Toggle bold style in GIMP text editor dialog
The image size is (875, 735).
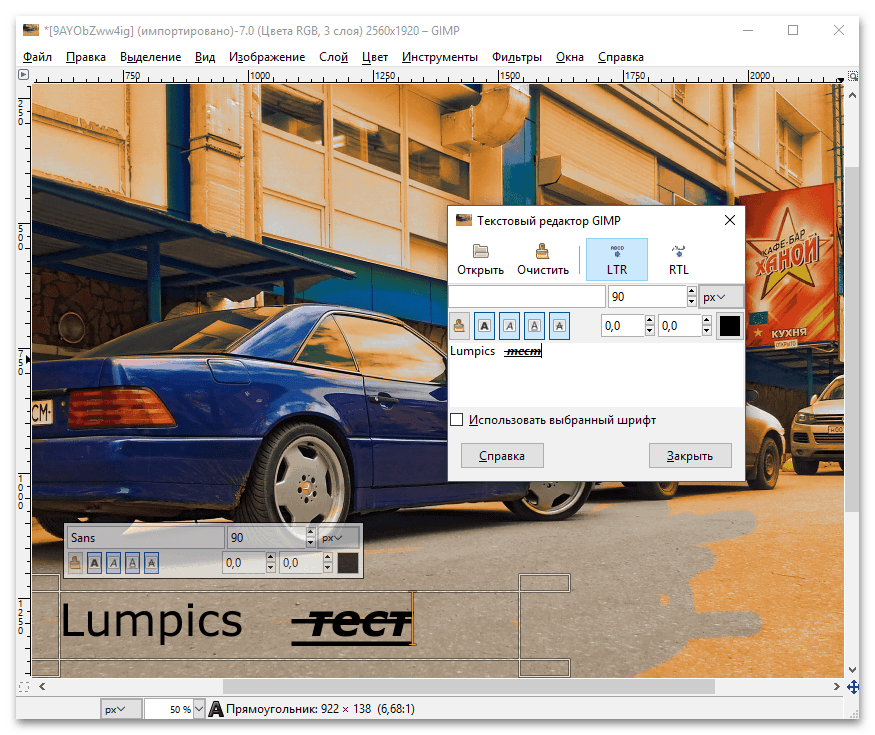tap(484, 325)
